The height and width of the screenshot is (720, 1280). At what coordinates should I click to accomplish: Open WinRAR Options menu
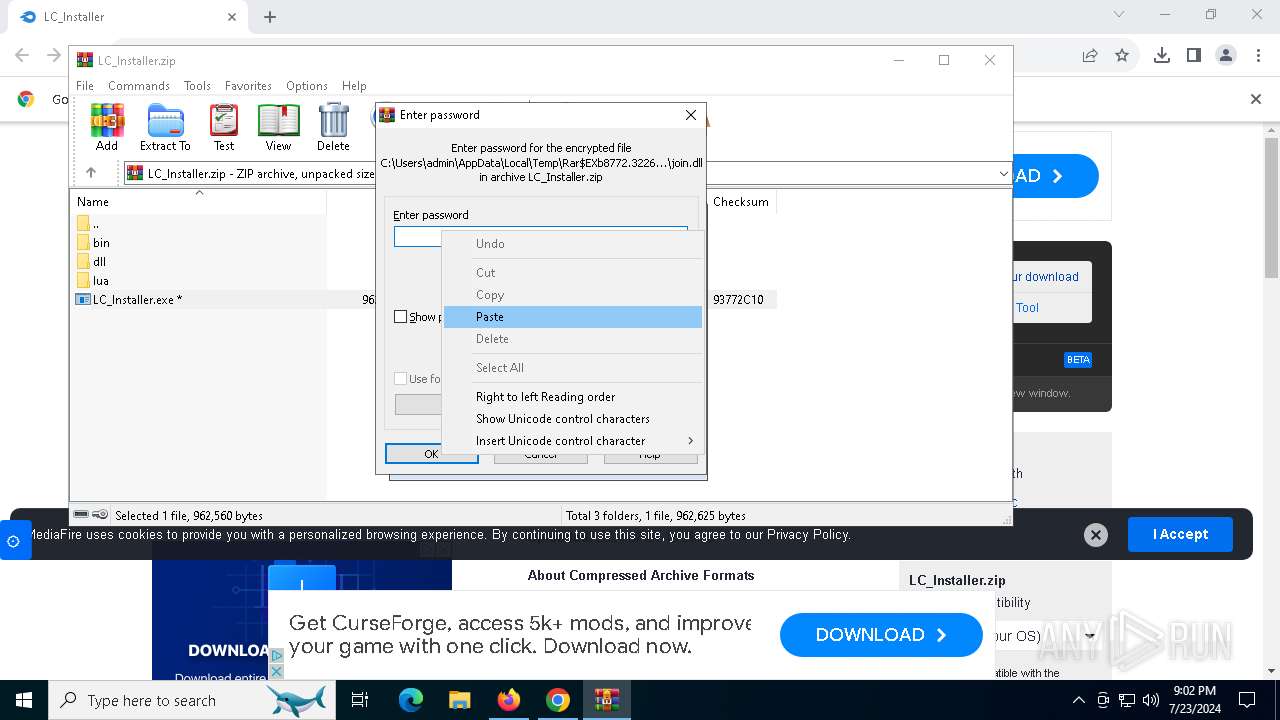307,86
